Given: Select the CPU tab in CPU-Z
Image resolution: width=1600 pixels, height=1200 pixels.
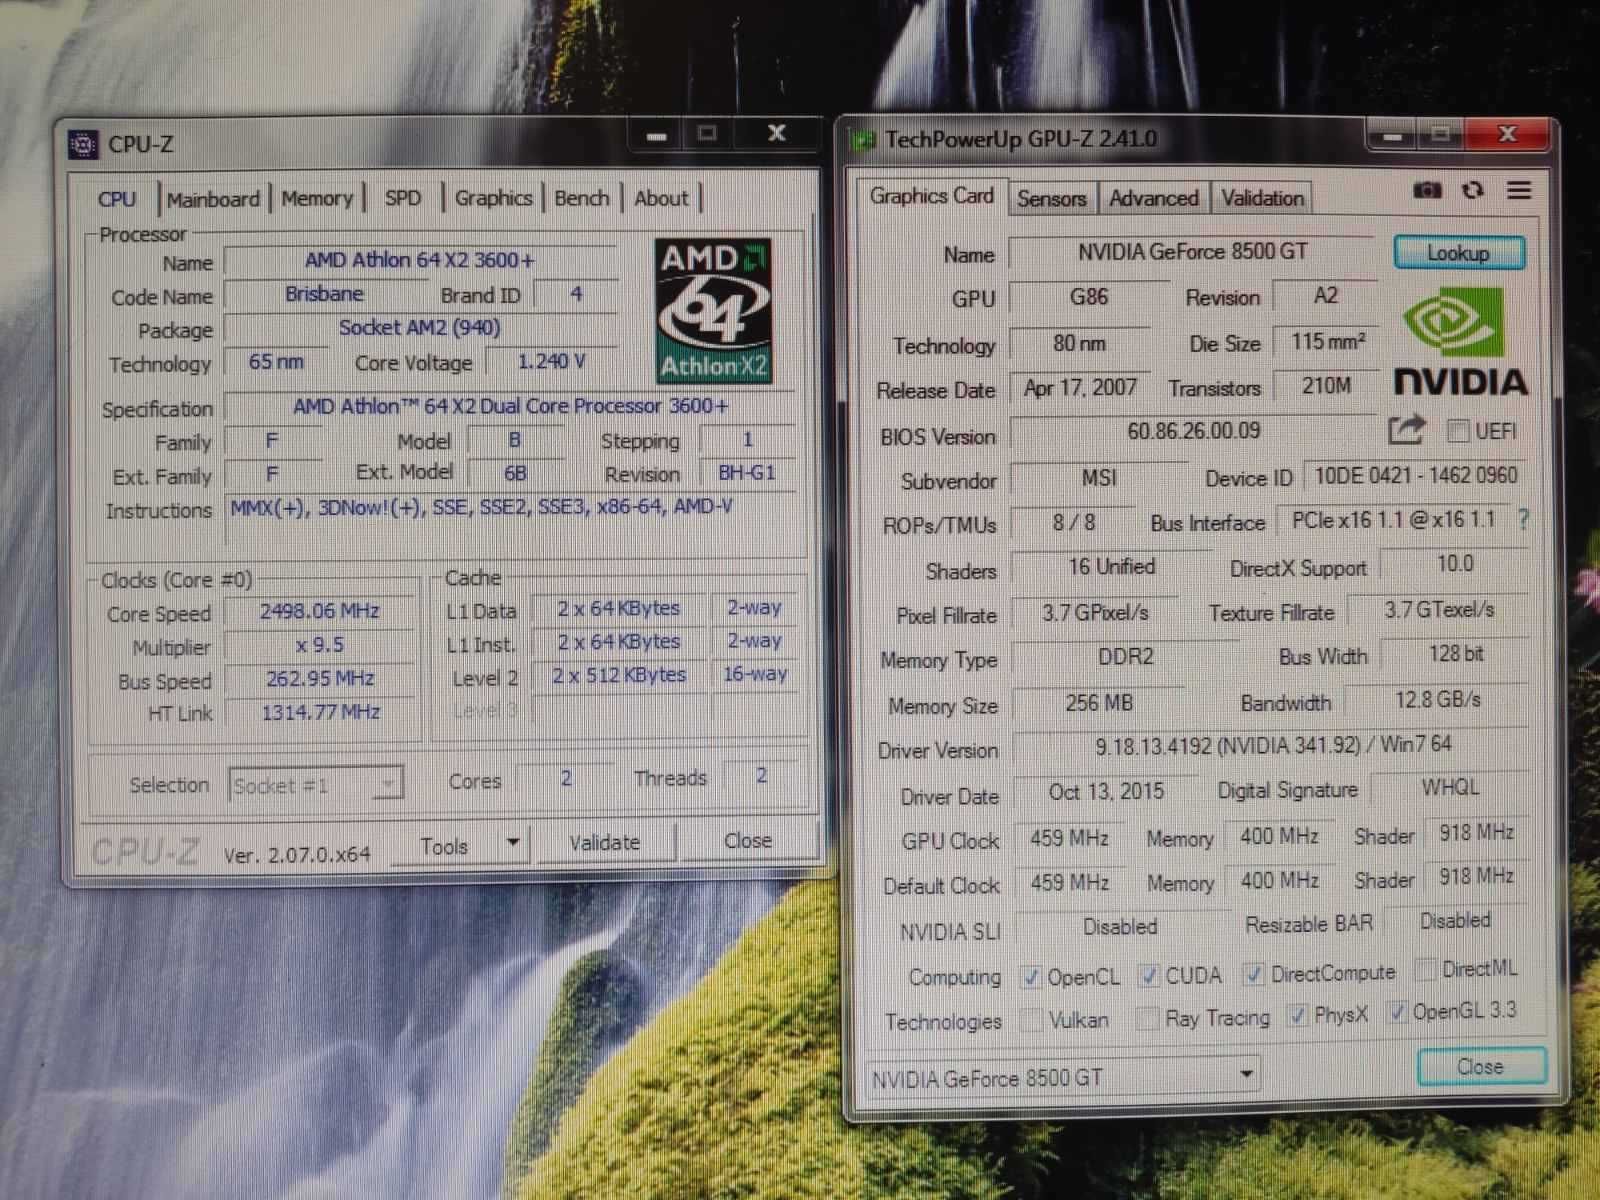Looking at the screenshot, I should point(117,198).
